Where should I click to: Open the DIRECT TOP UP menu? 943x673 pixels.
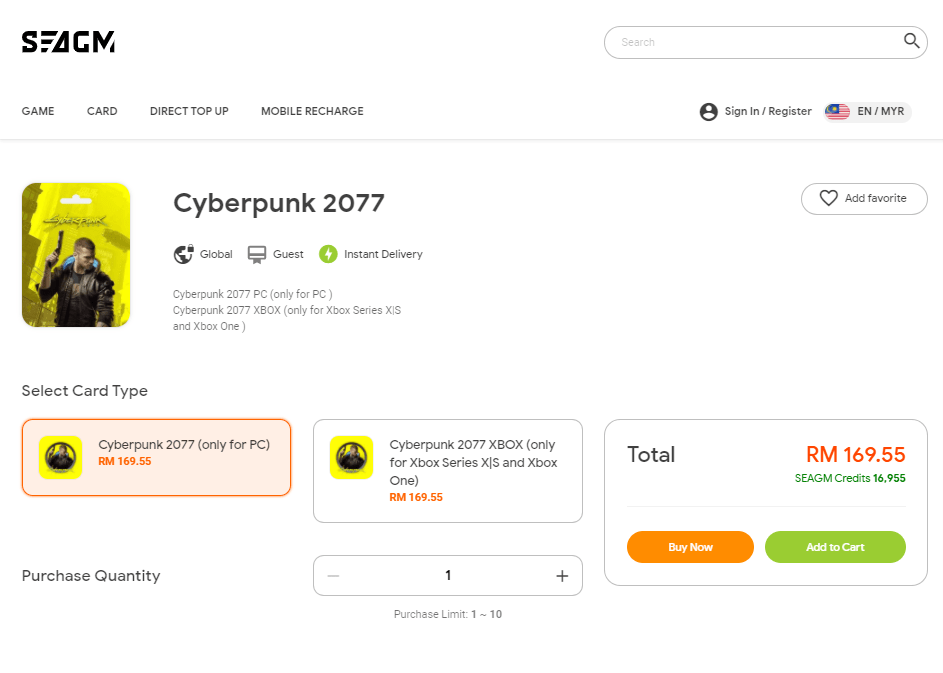(x=189, y=111)
